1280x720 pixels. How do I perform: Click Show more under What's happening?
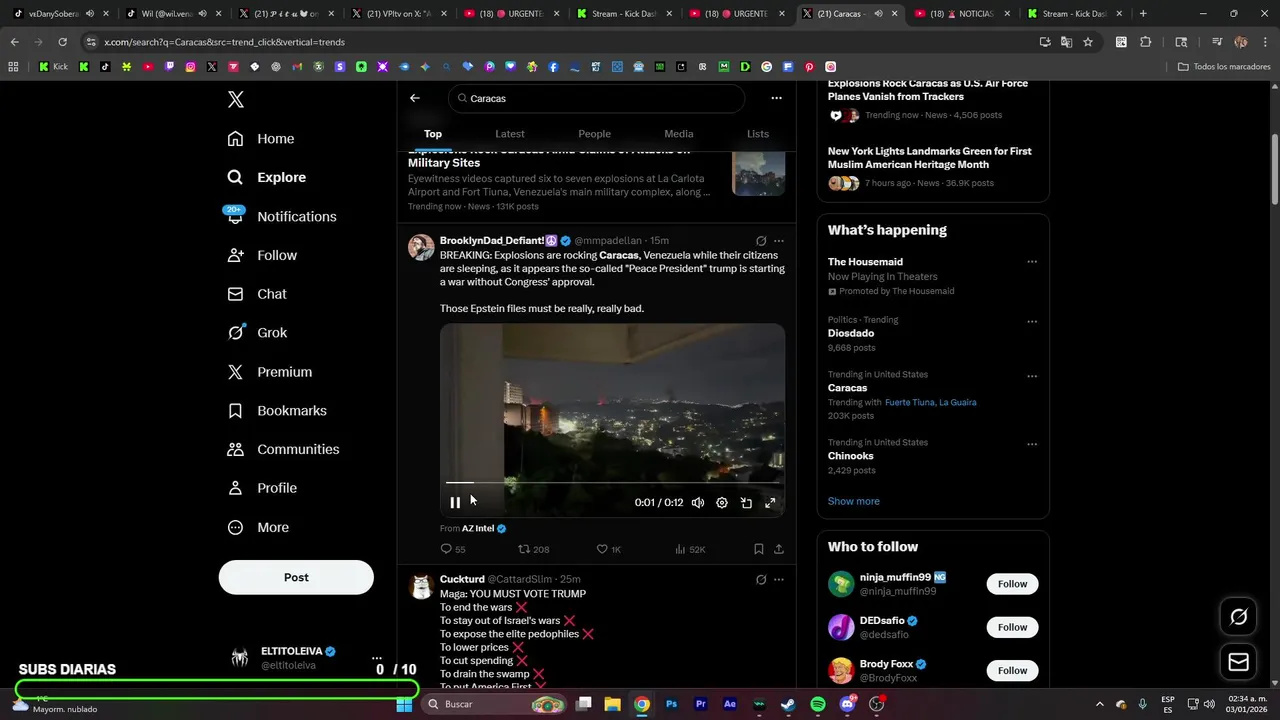(x=854, y=501)
